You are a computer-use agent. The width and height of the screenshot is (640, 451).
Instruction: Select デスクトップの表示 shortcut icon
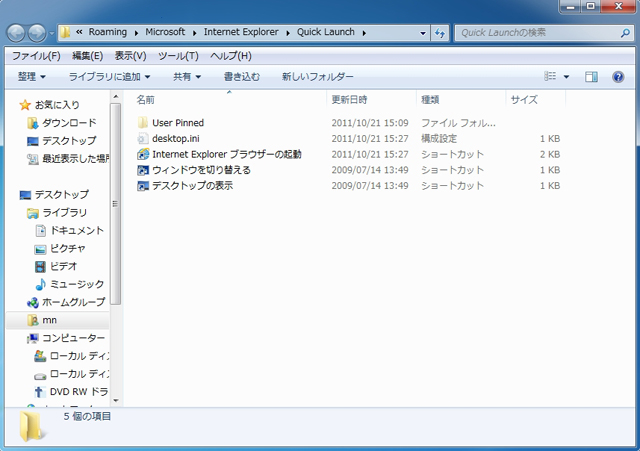pos(143,186)
